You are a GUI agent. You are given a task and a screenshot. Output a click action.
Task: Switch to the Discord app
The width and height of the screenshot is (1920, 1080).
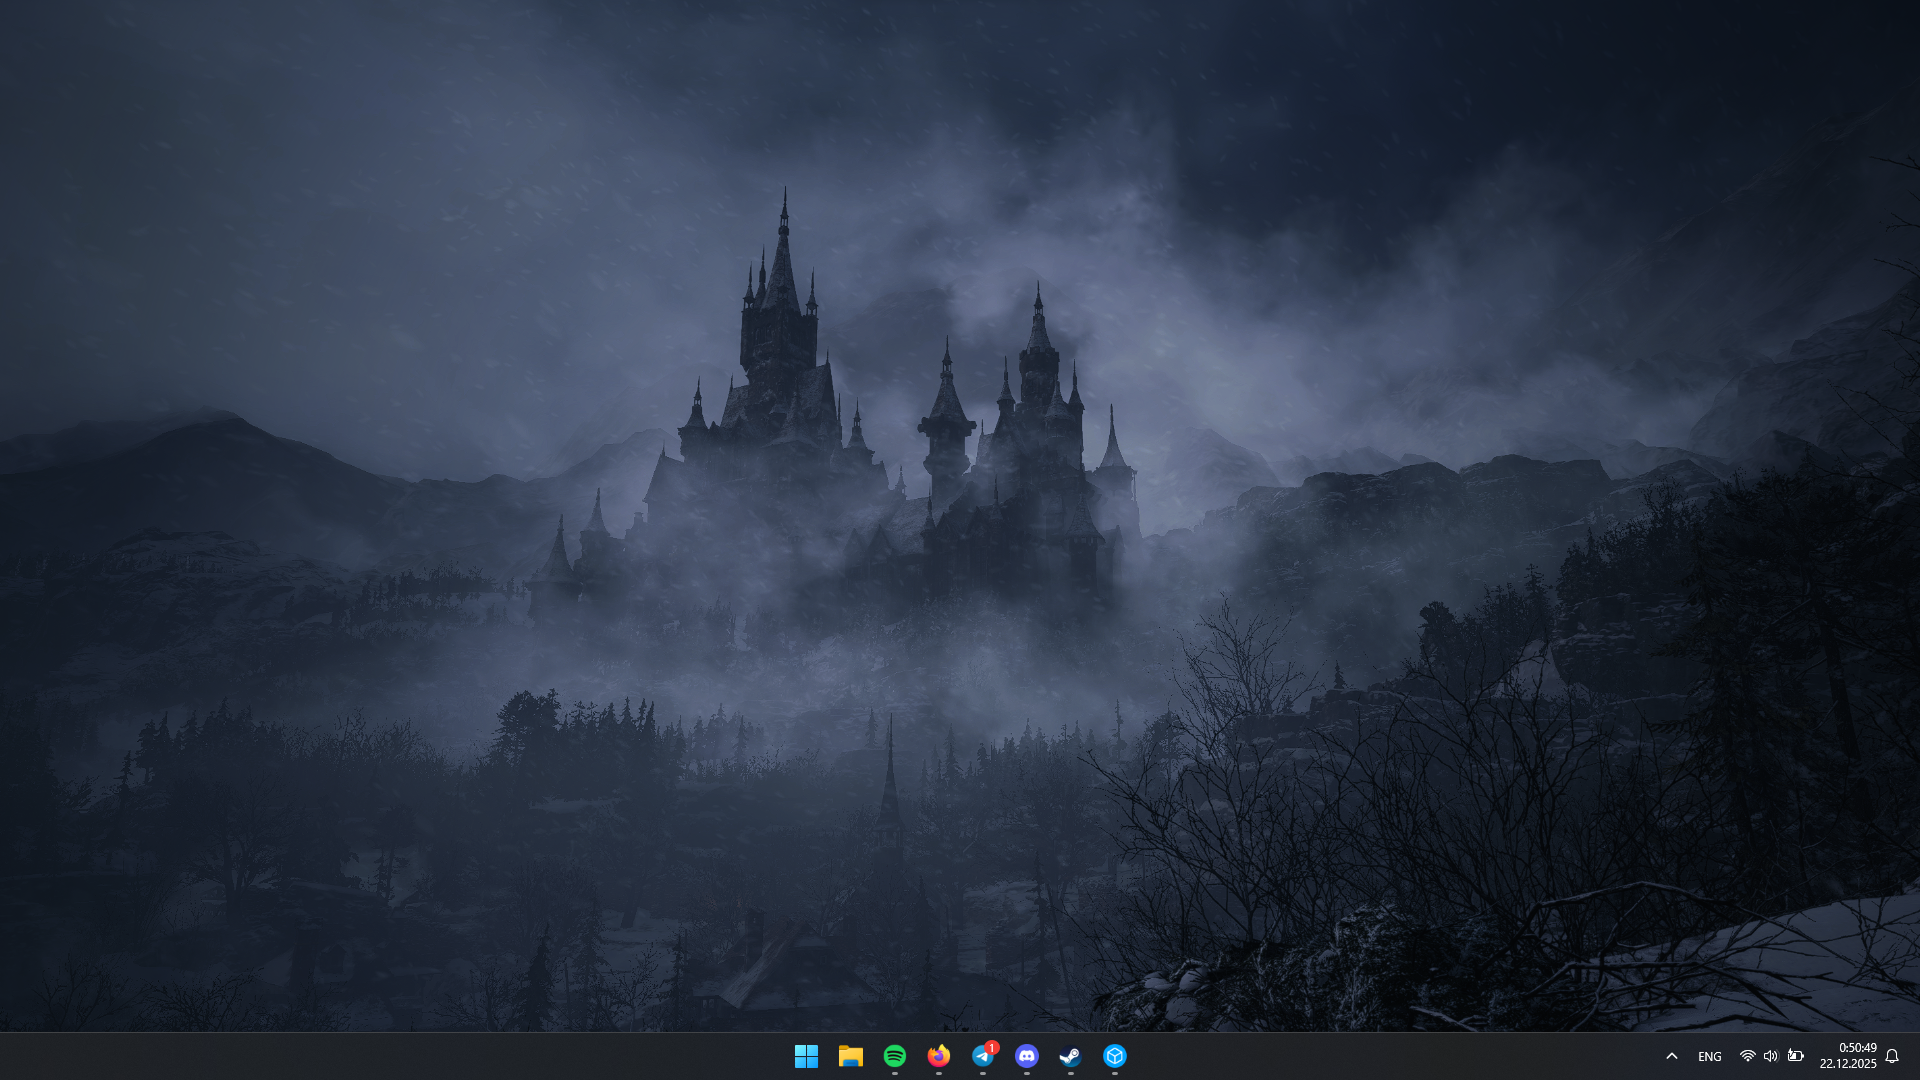1026,1056
